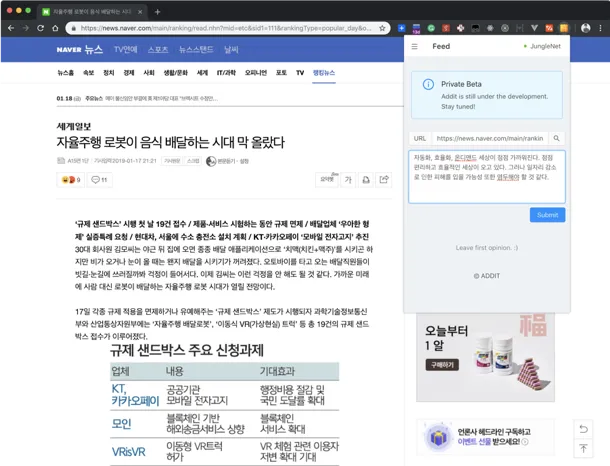Screen dimensions: 610x466
Task: Close the Naver news browser tab
Action: click(x=140, y=12)
